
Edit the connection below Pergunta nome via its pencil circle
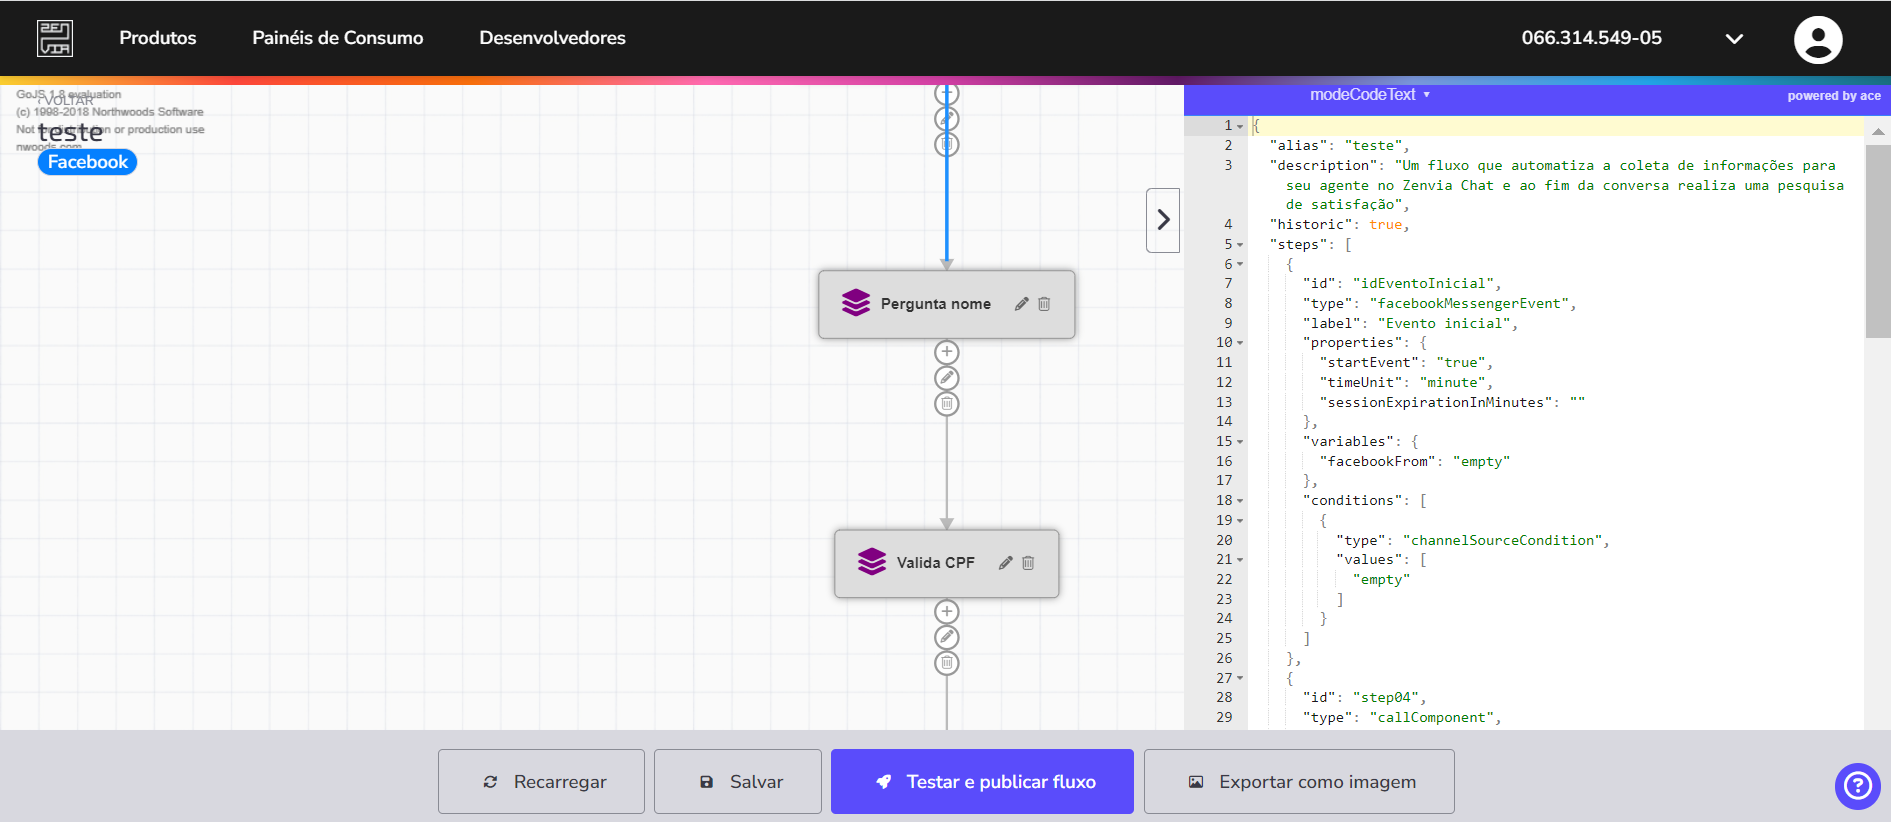[947, 378]
